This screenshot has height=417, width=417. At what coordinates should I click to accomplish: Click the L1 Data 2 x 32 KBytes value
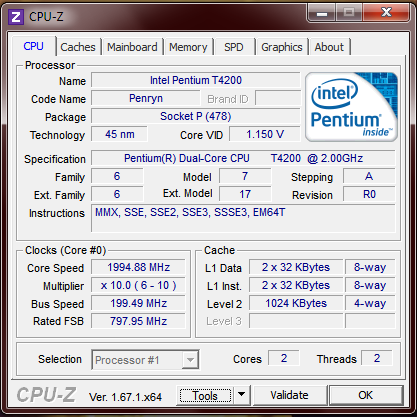click(x=296, y=267)
